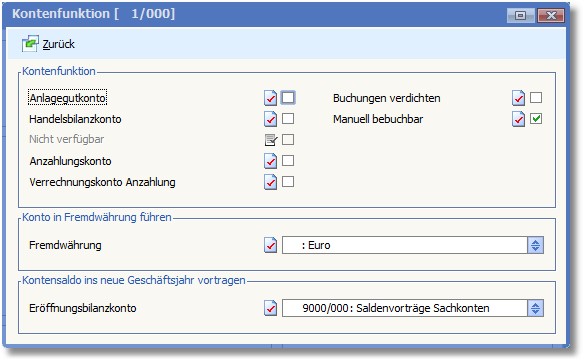
Task: Click the Handelsbilanzkonto label
Action: (x=75, y=119)
